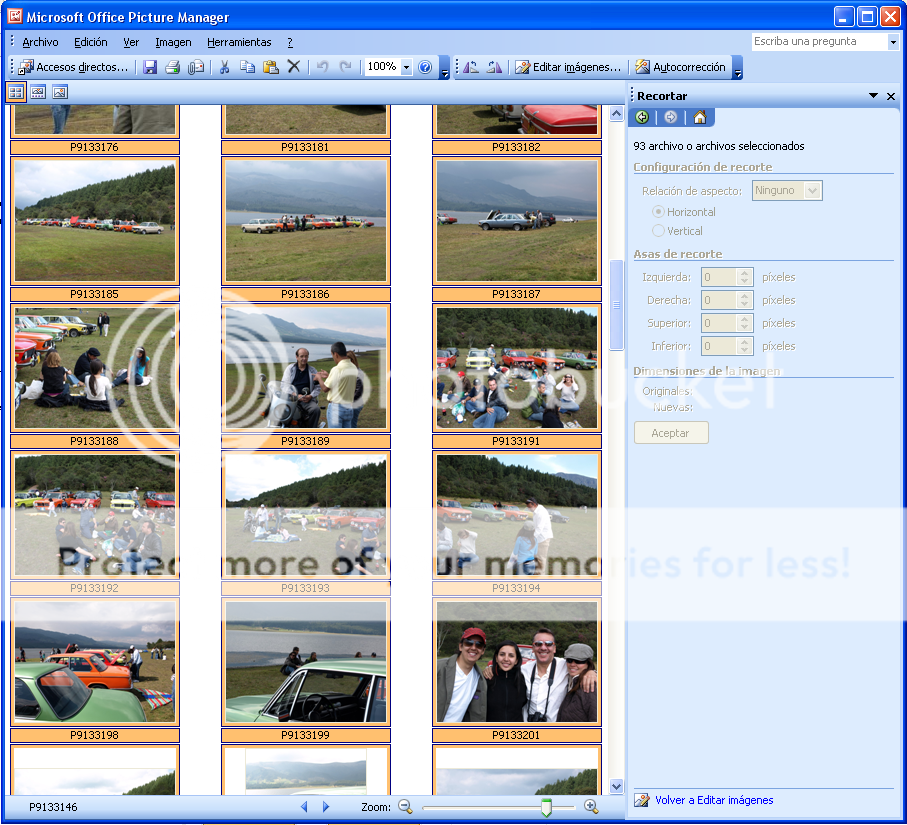This screenshot has height=825, width=907.
Task: Select thumbnail P9133185
Action: [x=95, y=221]
